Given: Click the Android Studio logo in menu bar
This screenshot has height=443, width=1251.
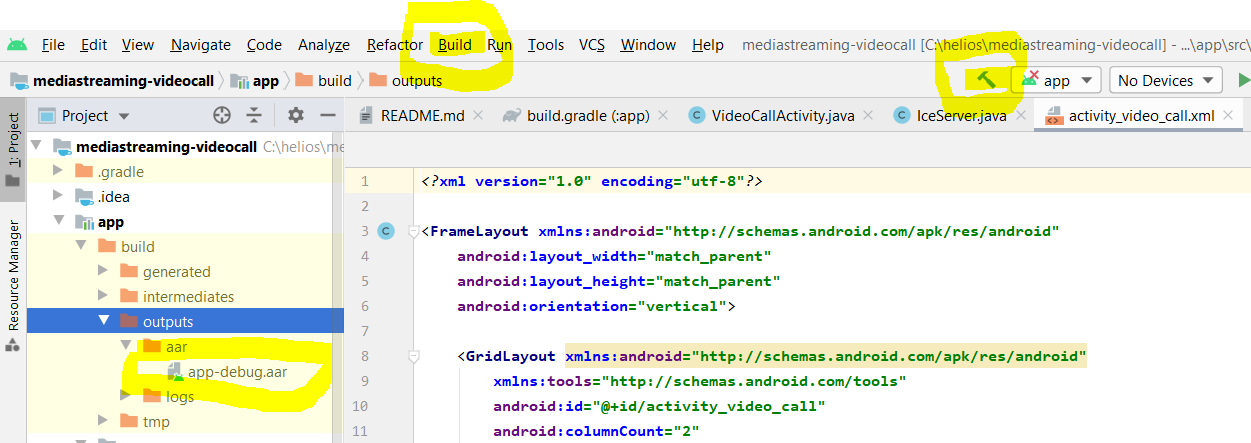Looking at the screenshot, I should point(16,44).
